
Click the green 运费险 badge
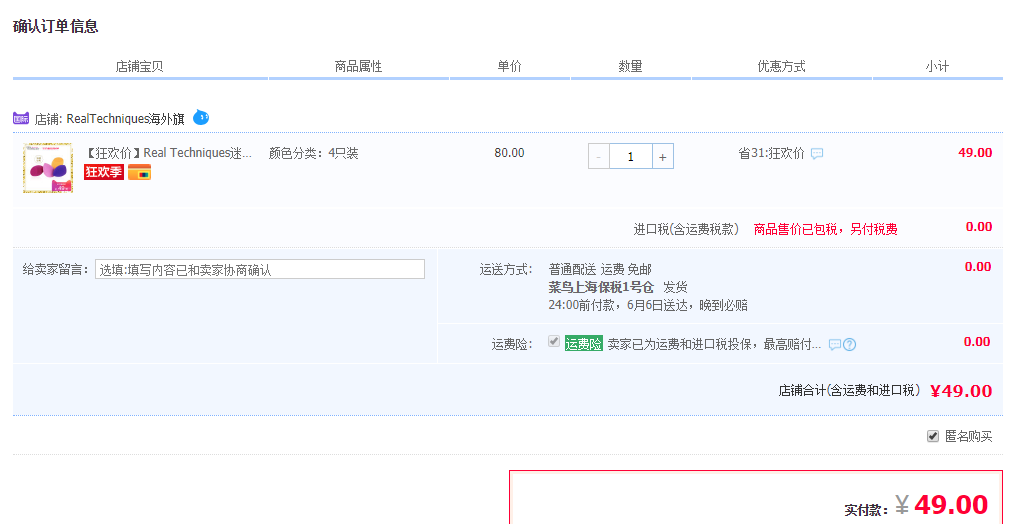pos(583,344)
